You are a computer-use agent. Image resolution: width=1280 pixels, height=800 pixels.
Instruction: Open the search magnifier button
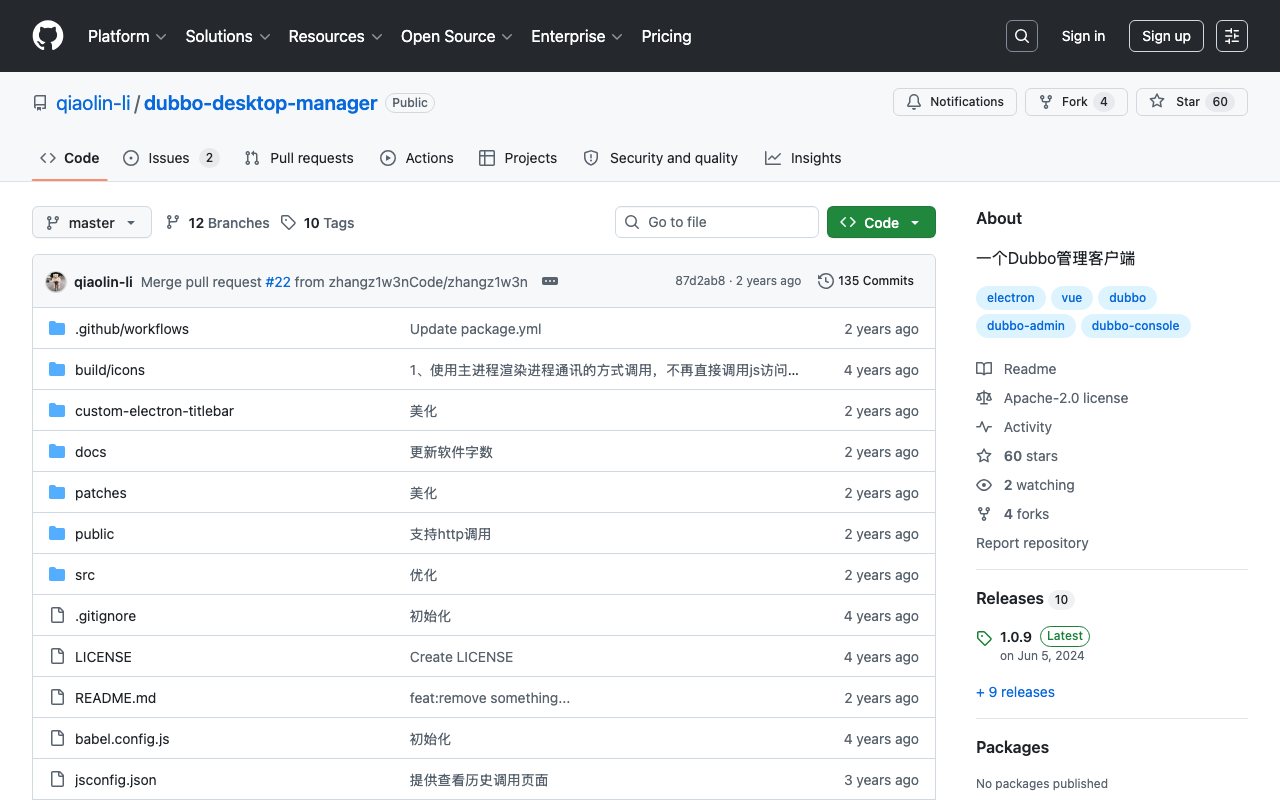1022,36
